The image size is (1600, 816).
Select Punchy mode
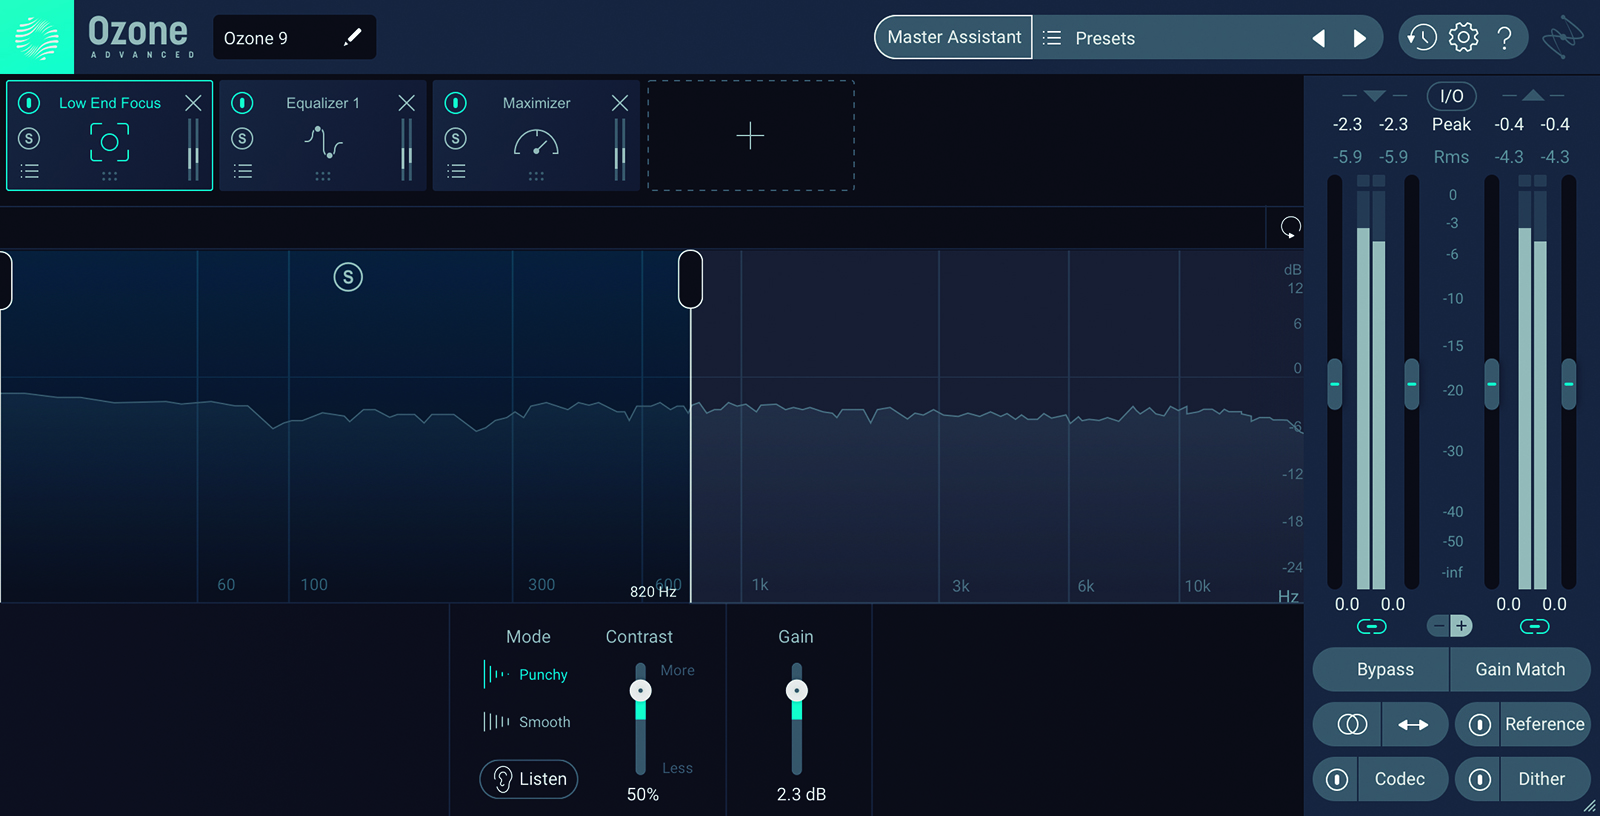click(x=526, y=674)
